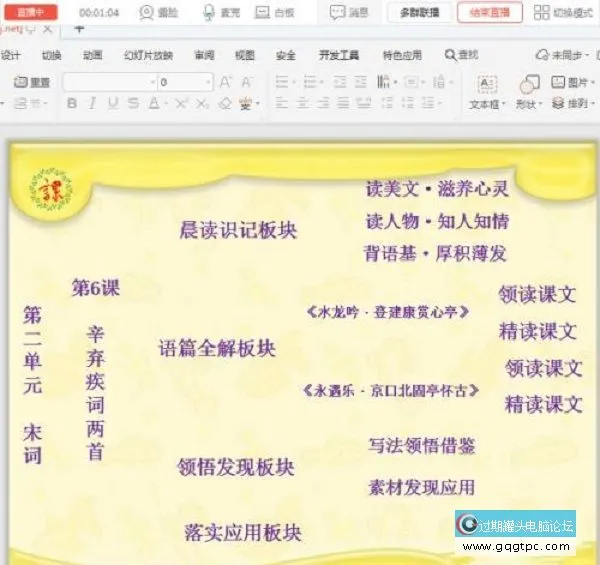Justify text alignment
Image resolution: width=600 pixels, height=565 pixels.
[343, 103]
